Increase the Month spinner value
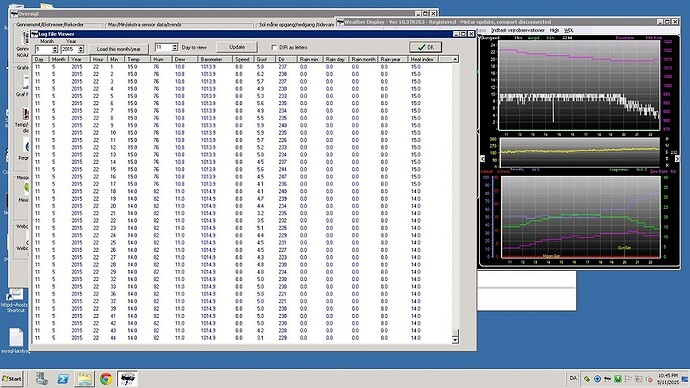690x388 pixels. tap(55, 48)
